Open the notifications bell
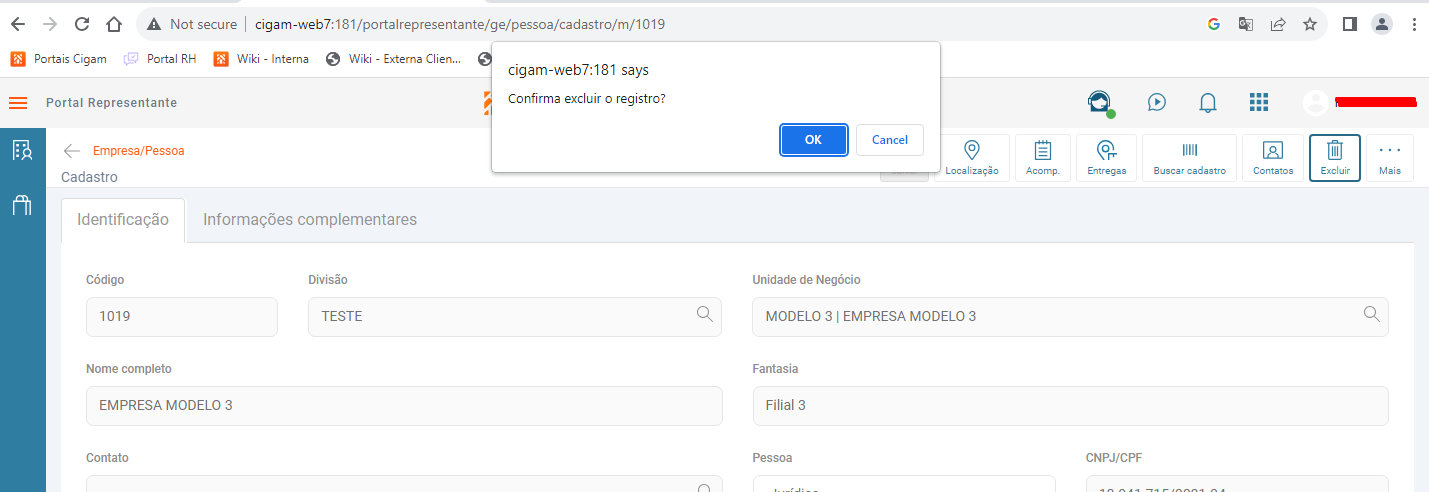Image resolution: width=1429 pixels, height=492 pixels. click(x=1208, y=102)
